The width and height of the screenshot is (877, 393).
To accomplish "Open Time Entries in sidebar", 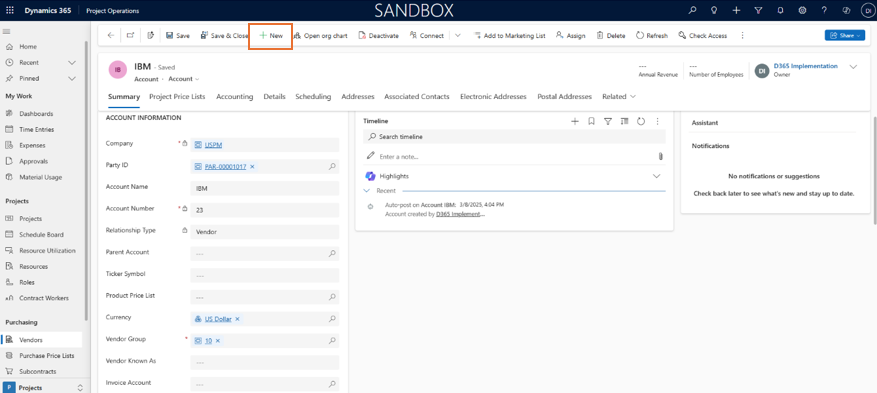I will [x=36, y=129].
